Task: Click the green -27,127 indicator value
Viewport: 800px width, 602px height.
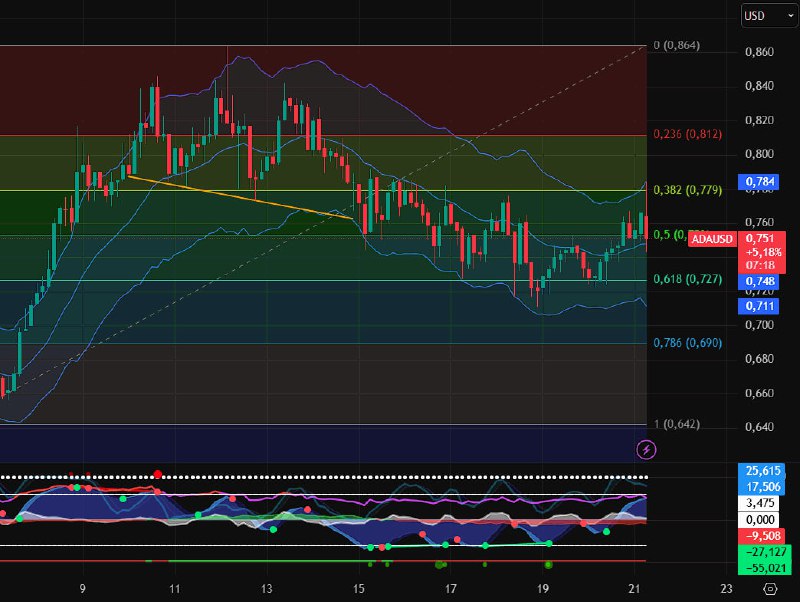Action: [x=765, y=553]
